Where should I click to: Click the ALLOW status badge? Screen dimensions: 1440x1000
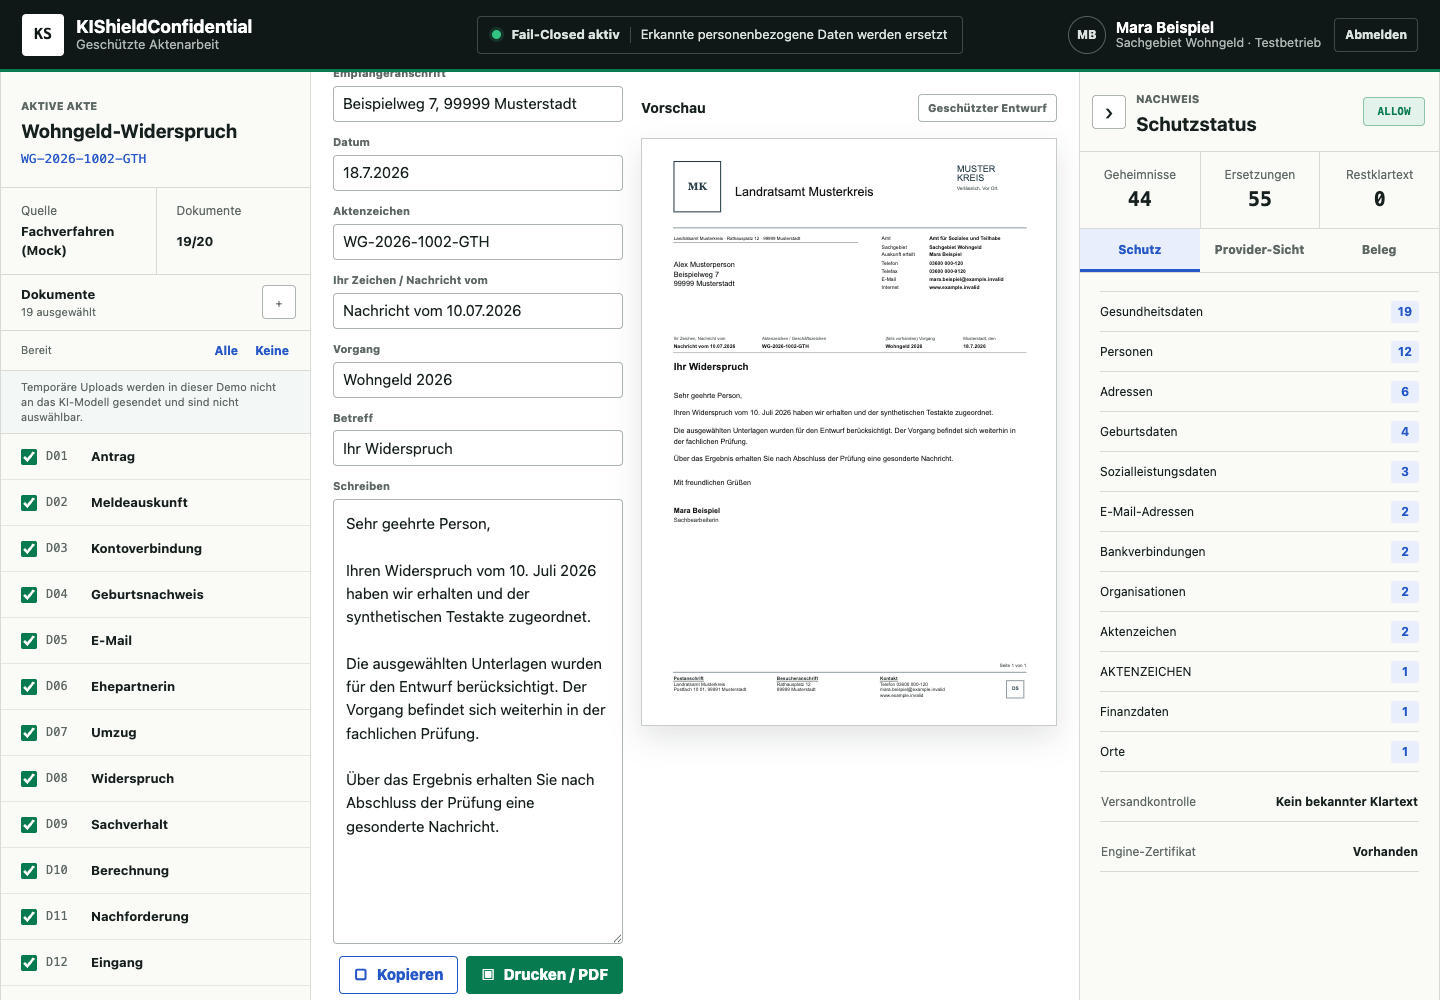[1394, 112]
